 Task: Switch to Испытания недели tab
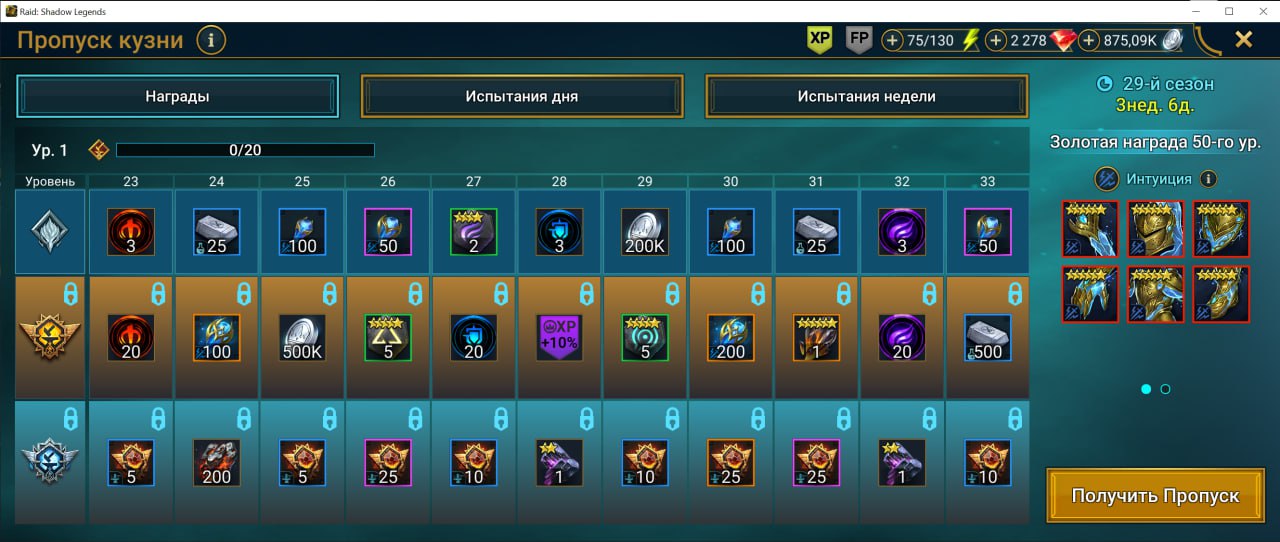tap(867, 97)
